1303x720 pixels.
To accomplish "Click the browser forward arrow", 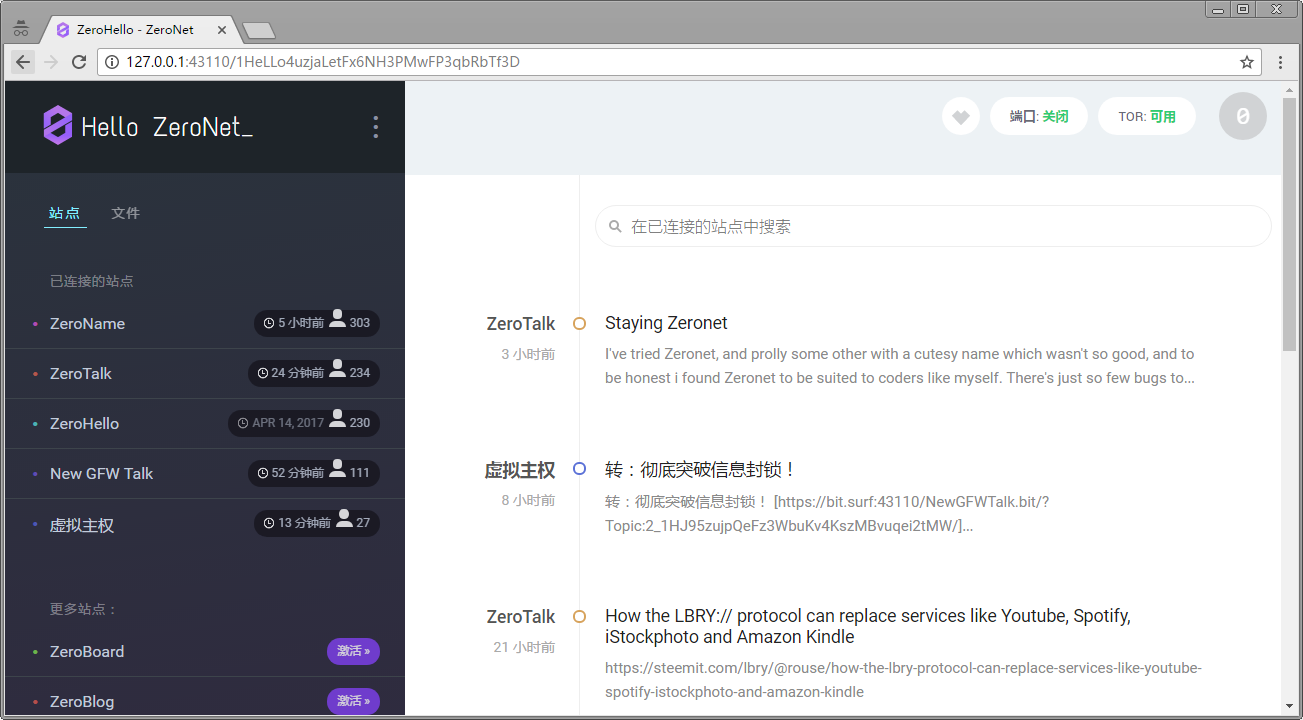I will (51, 62).
